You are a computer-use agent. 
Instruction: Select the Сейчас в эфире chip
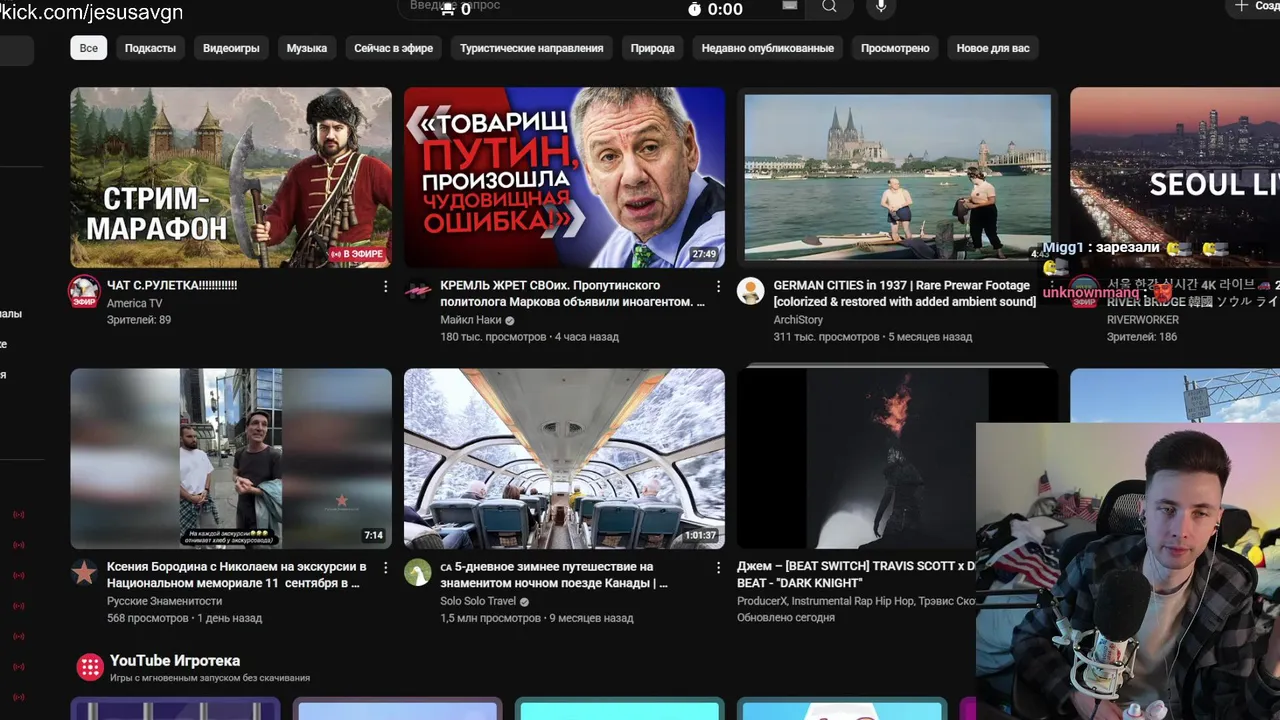(x=393, y=48)
